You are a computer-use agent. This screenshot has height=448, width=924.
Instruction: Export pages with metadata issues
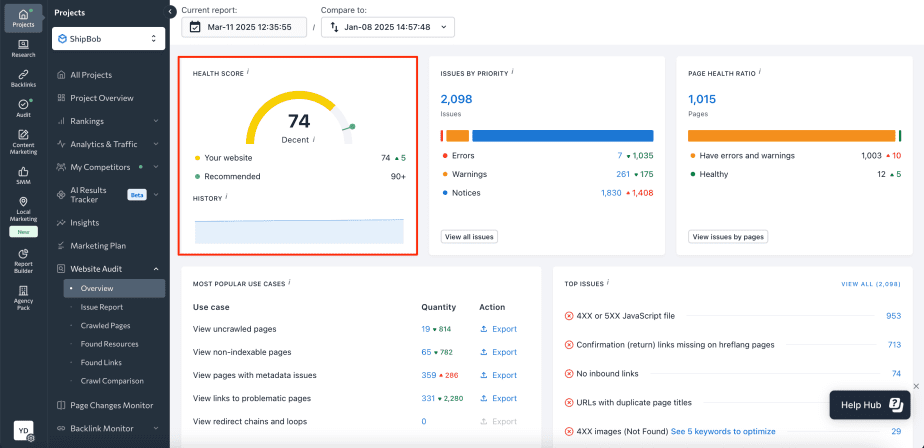point(499,375)
